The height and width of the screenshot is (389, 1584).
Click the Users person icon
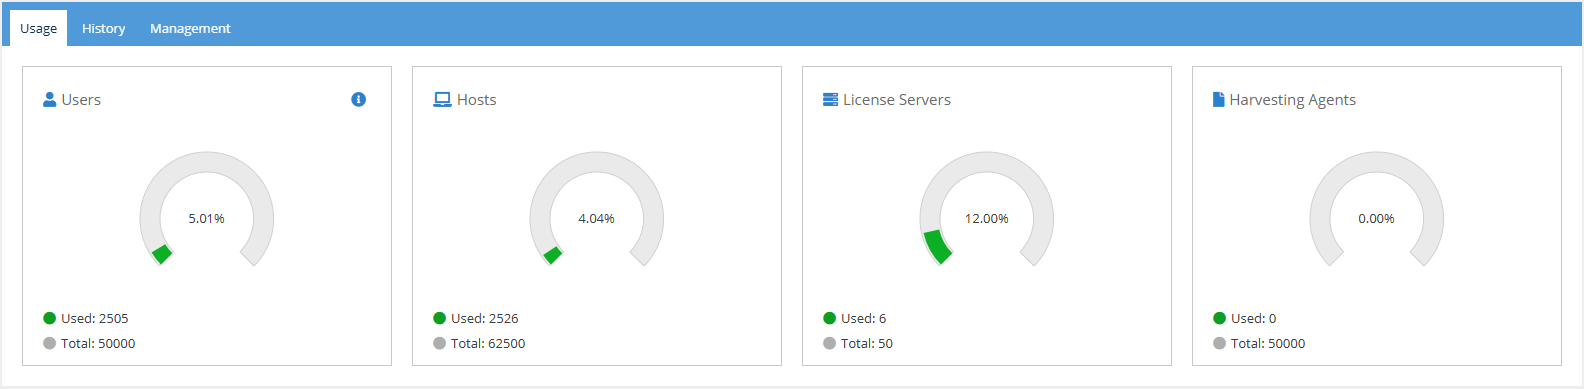click(x=50, y=99)
